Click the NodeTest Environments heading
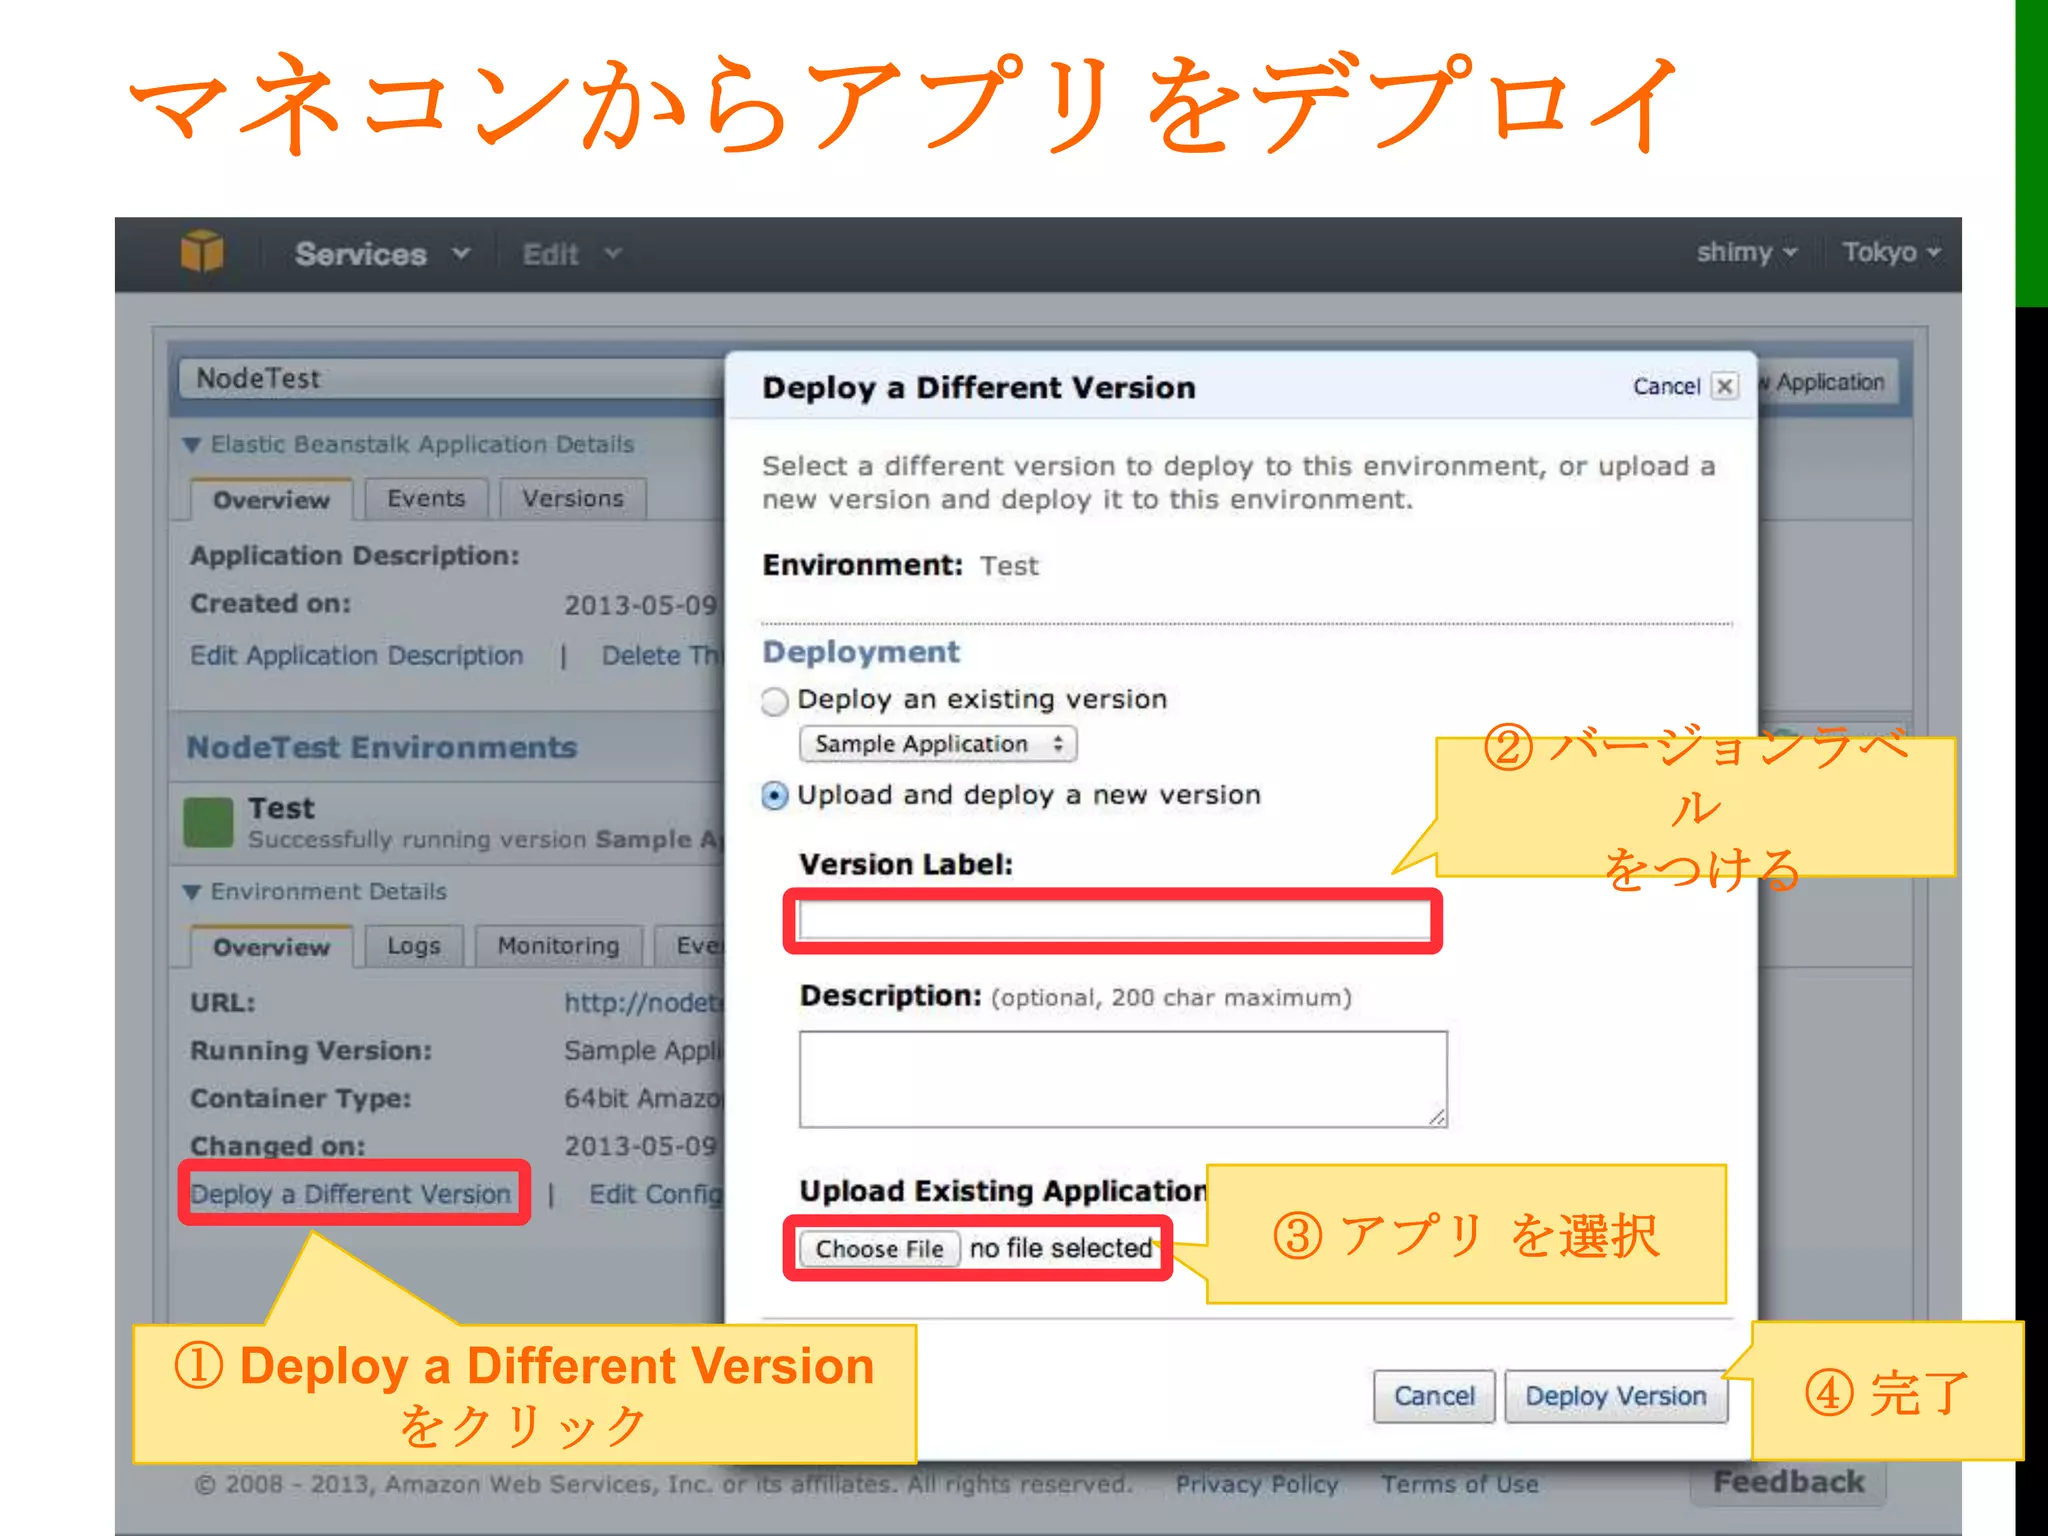The height and width of the screenshot is (1536, 2048). coord(382,748)
